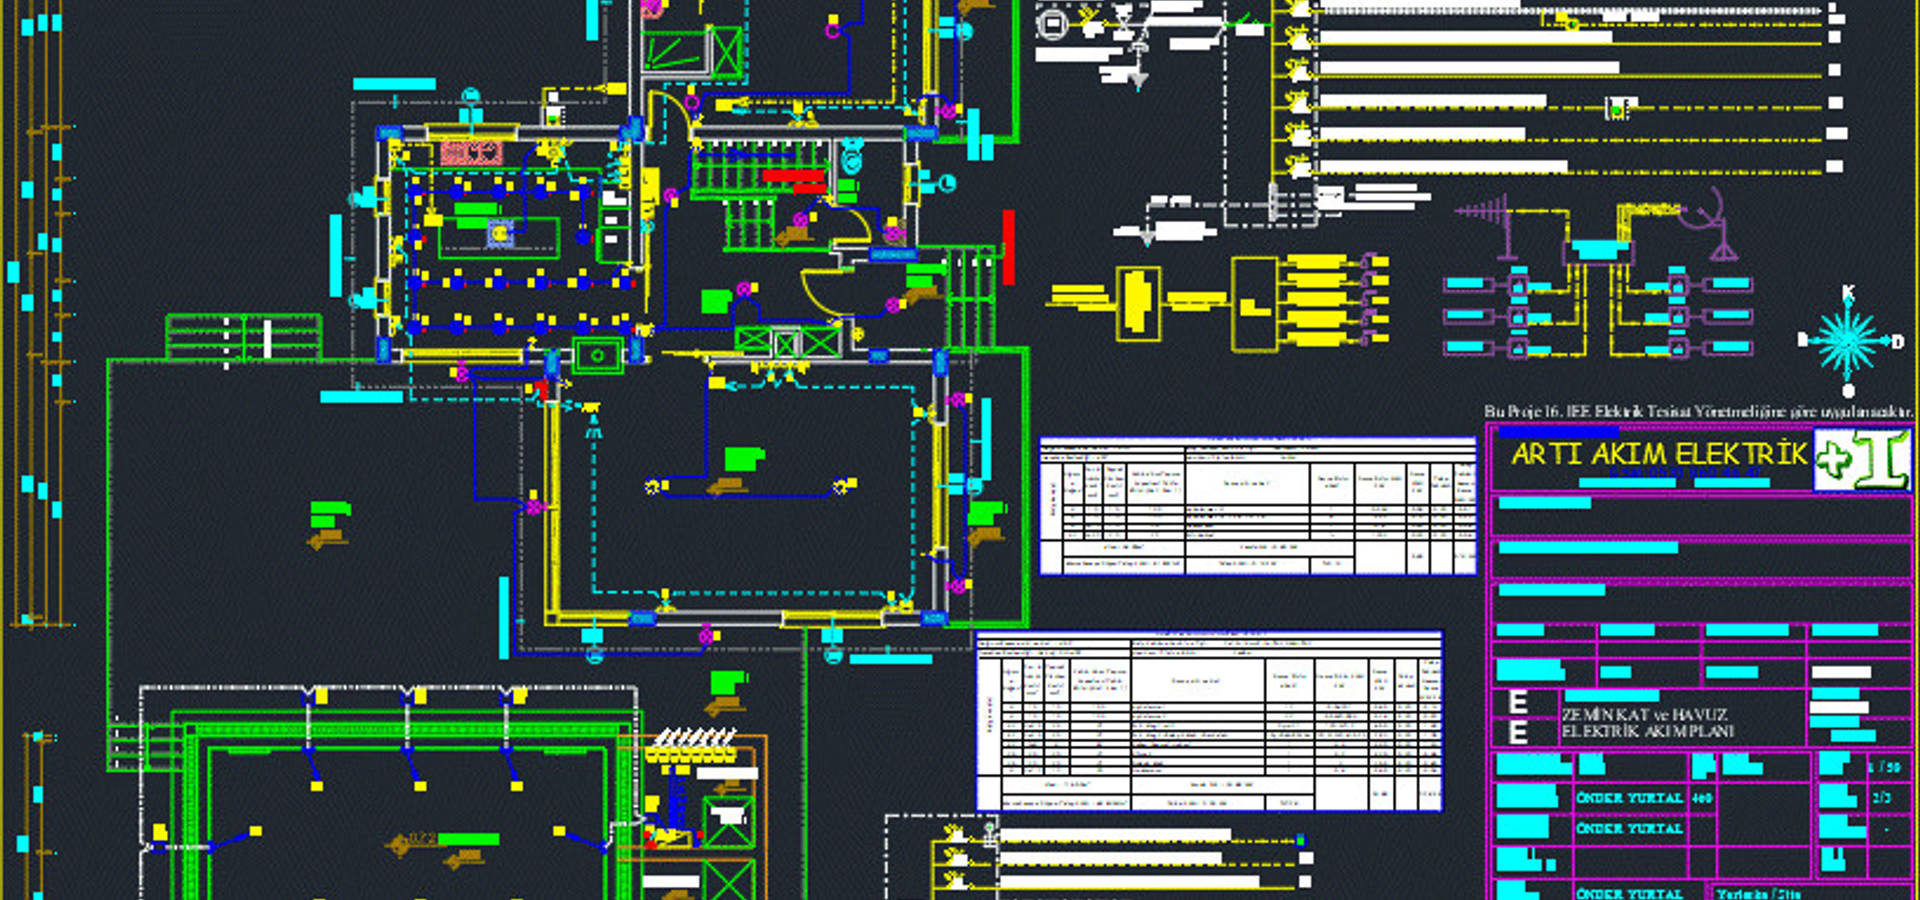Click the ARTI AKIM ELEKTRİK title text
The width and height of the screenshot is (1920, 900).
pyautogui.click(x=1659, y=454)
